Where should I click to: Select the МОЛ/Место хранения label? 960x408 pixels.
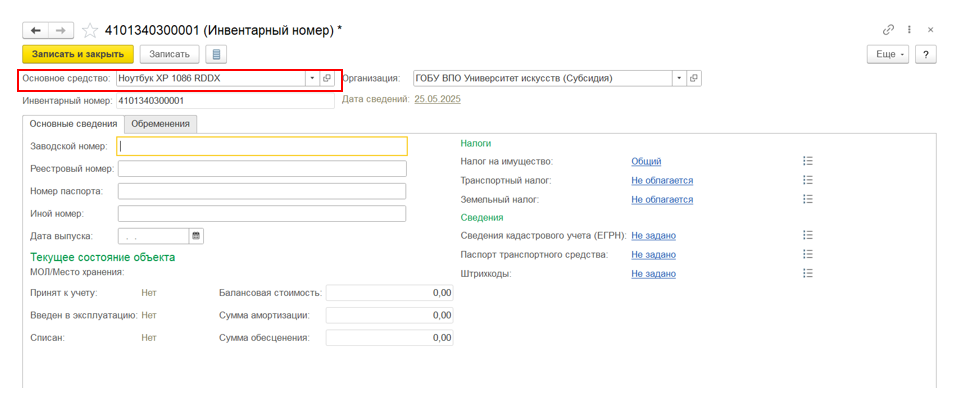(x=77, y=271)
